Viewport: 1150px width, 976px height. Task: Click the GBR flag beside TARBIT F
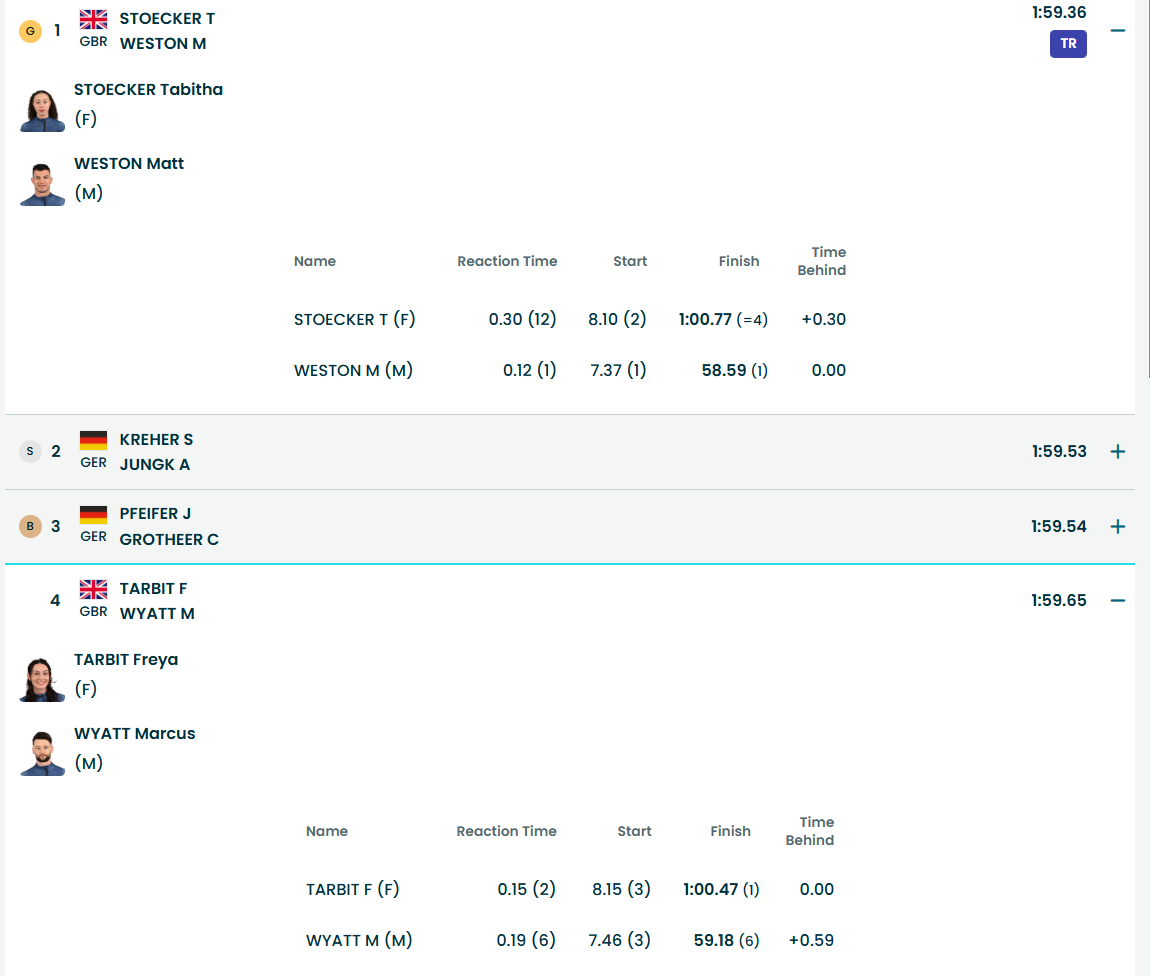(x=93, y=589)
